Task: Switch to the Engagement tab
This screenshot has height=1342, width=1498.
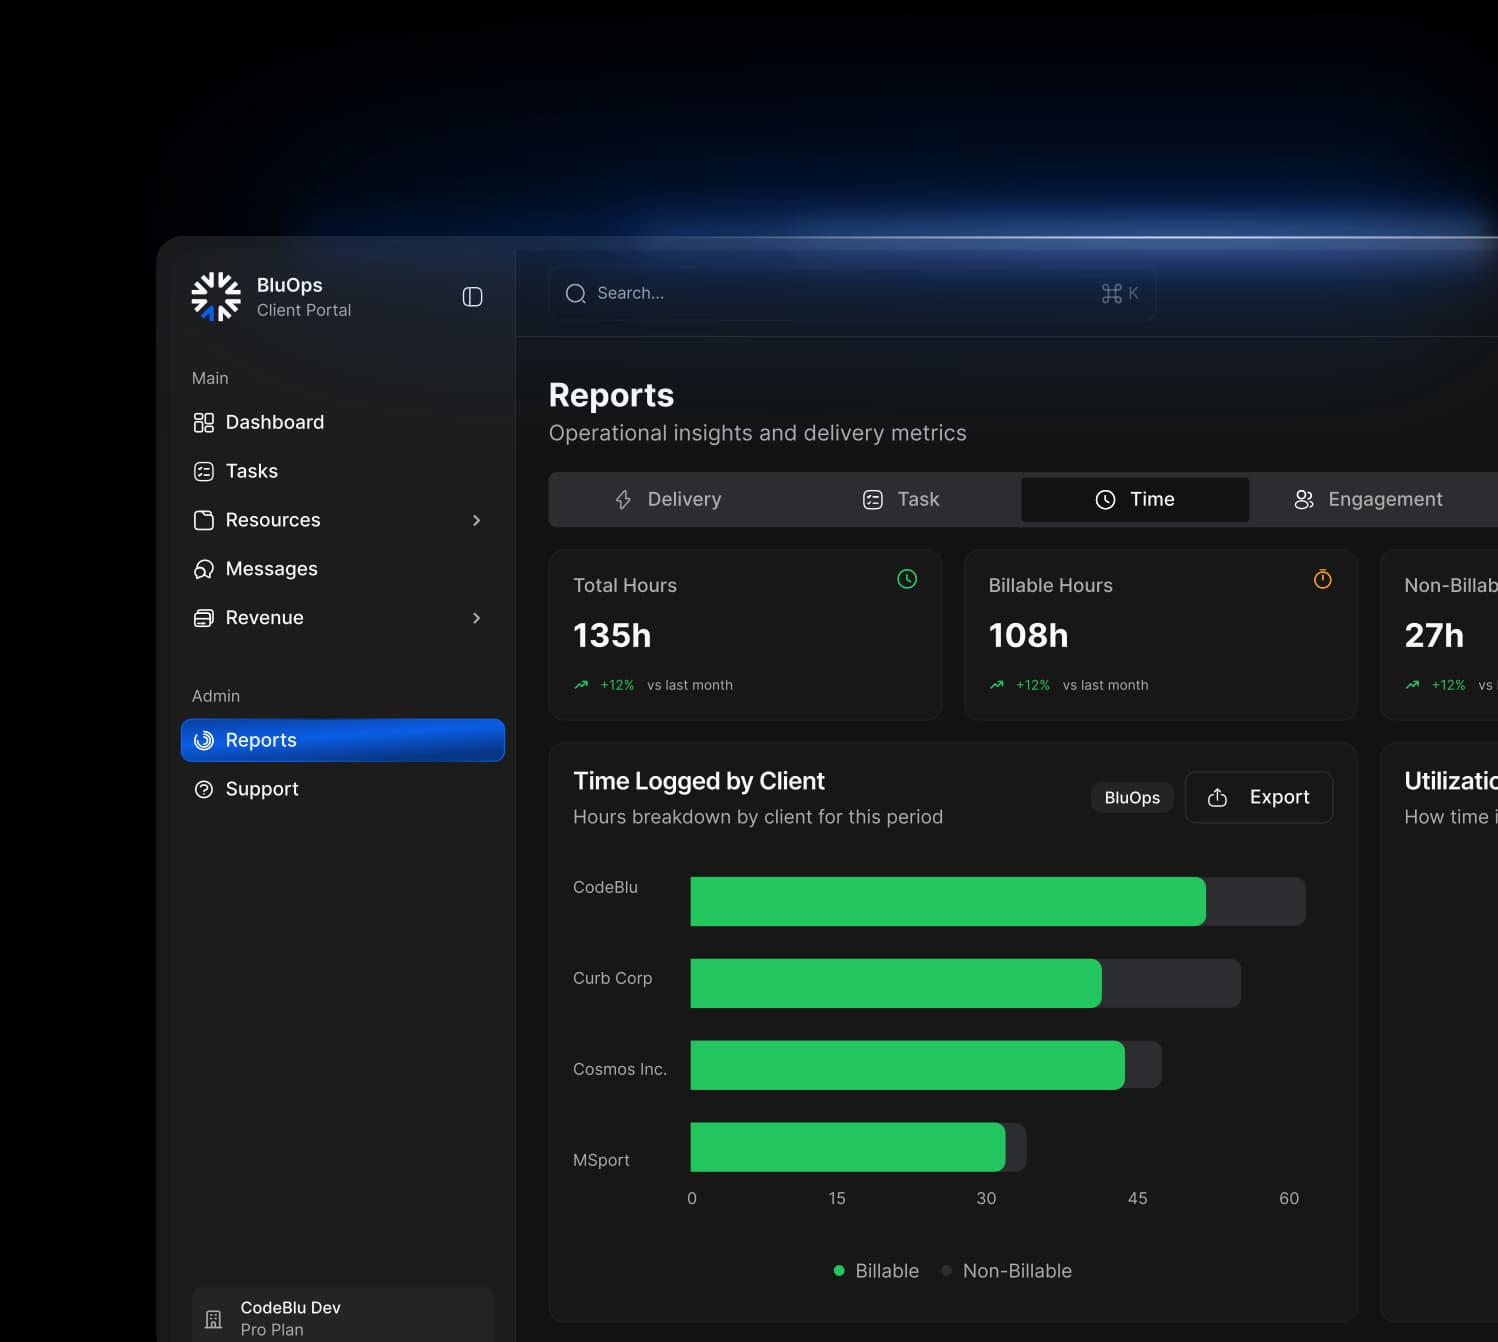Action: [1368, 499]
